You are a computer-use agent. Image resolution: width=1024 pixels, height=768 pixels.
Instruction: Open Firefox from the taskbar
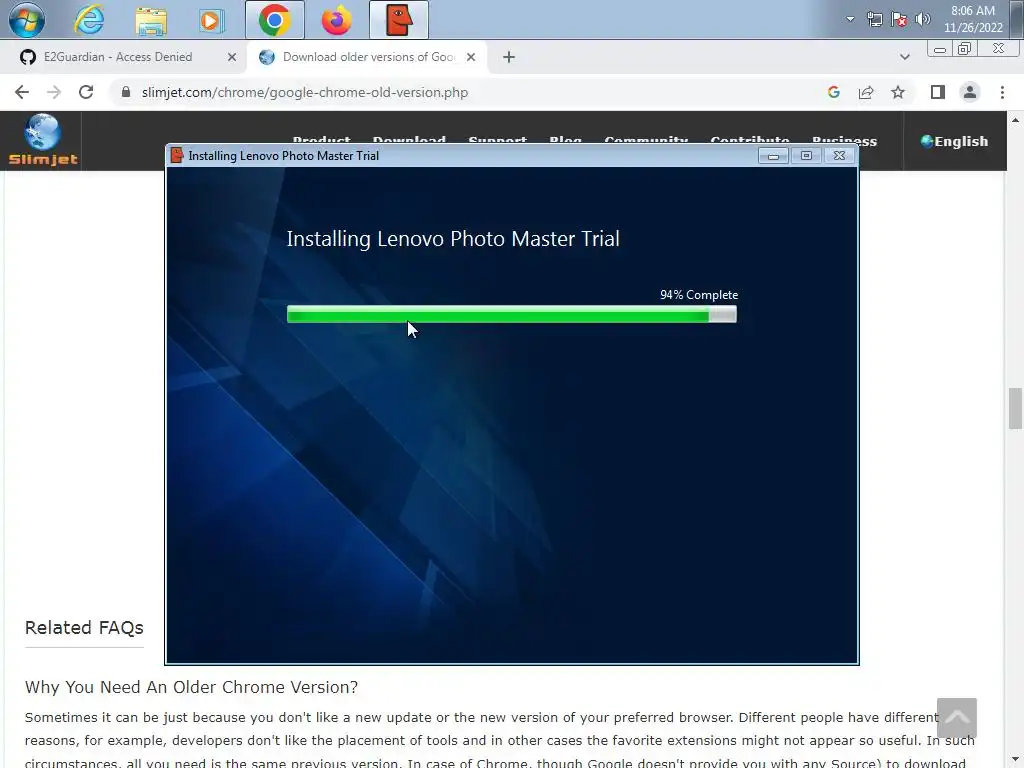click(336, 20)
